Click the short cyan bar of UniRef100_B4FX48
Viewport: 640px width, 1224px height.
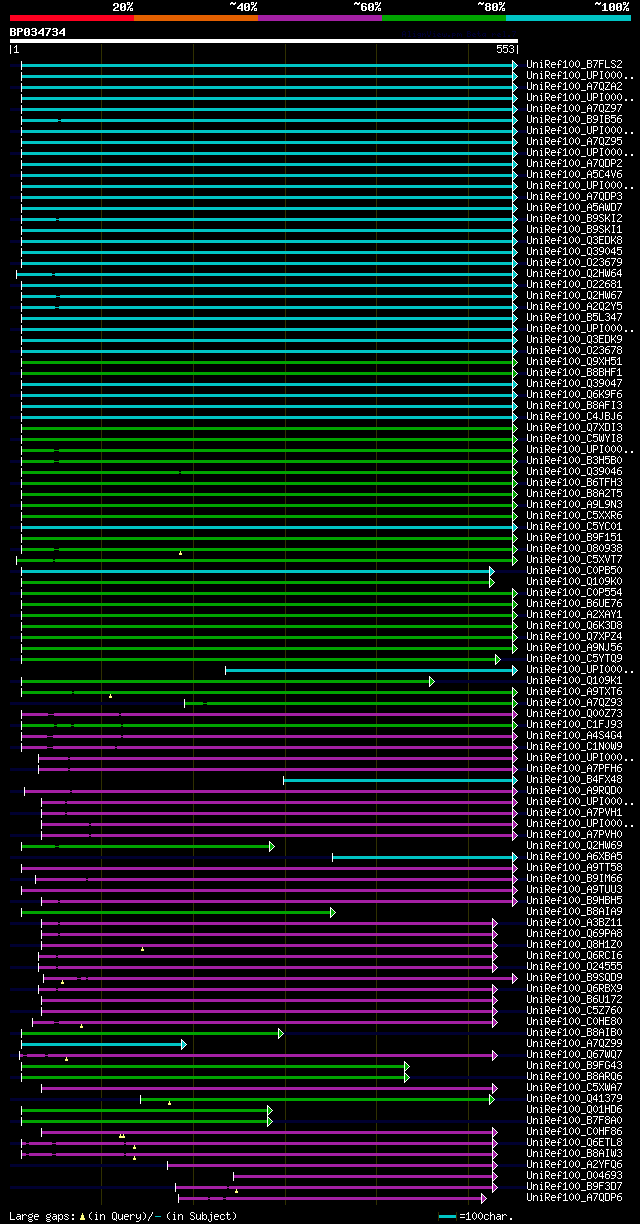click(x=400, y=780)
